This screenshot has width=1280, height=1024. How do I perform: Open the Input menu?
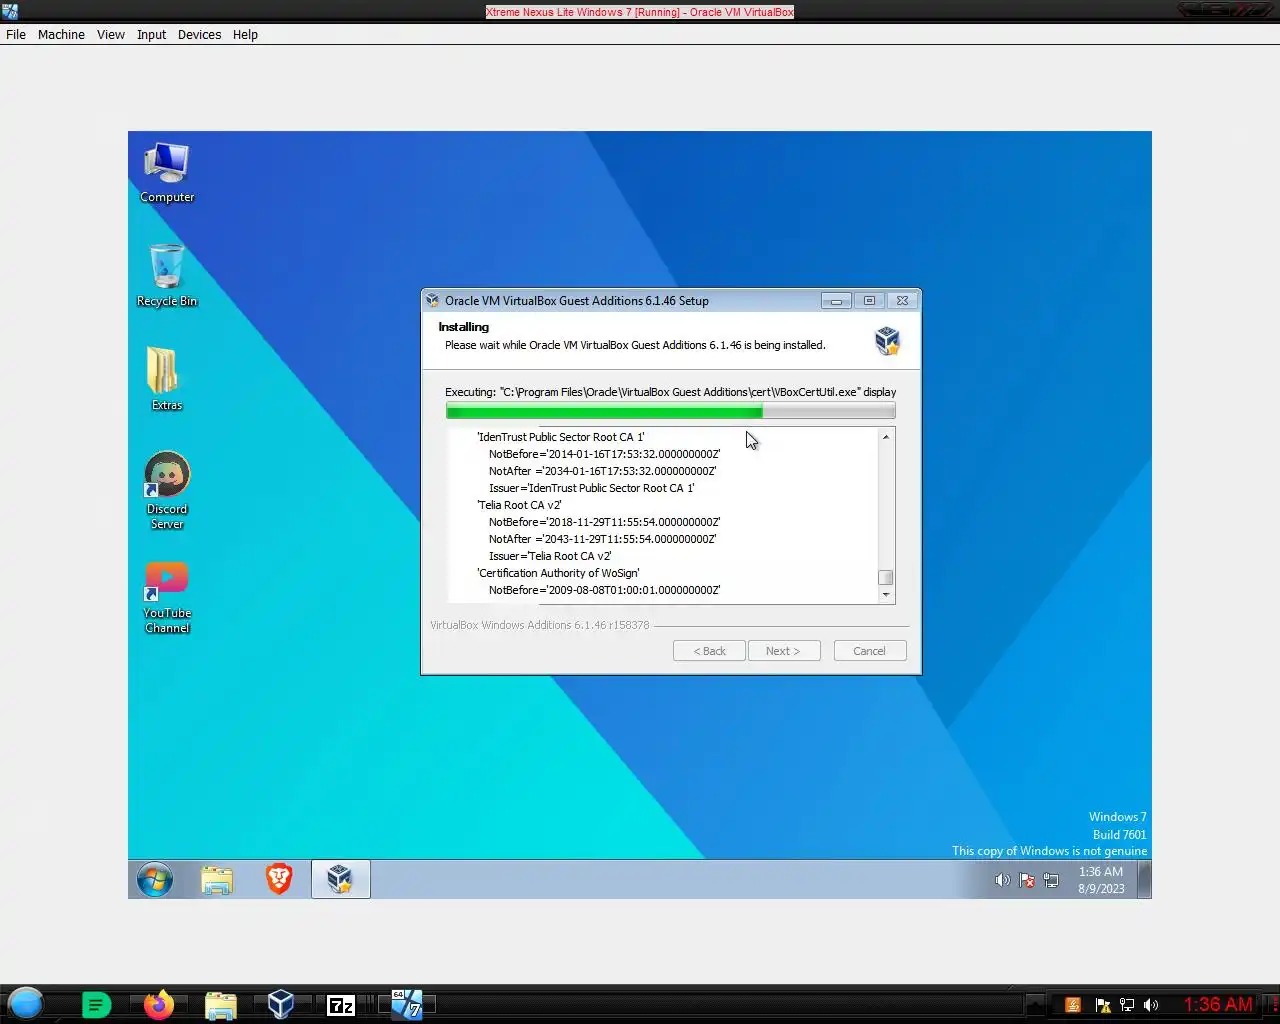click(151, 34)
